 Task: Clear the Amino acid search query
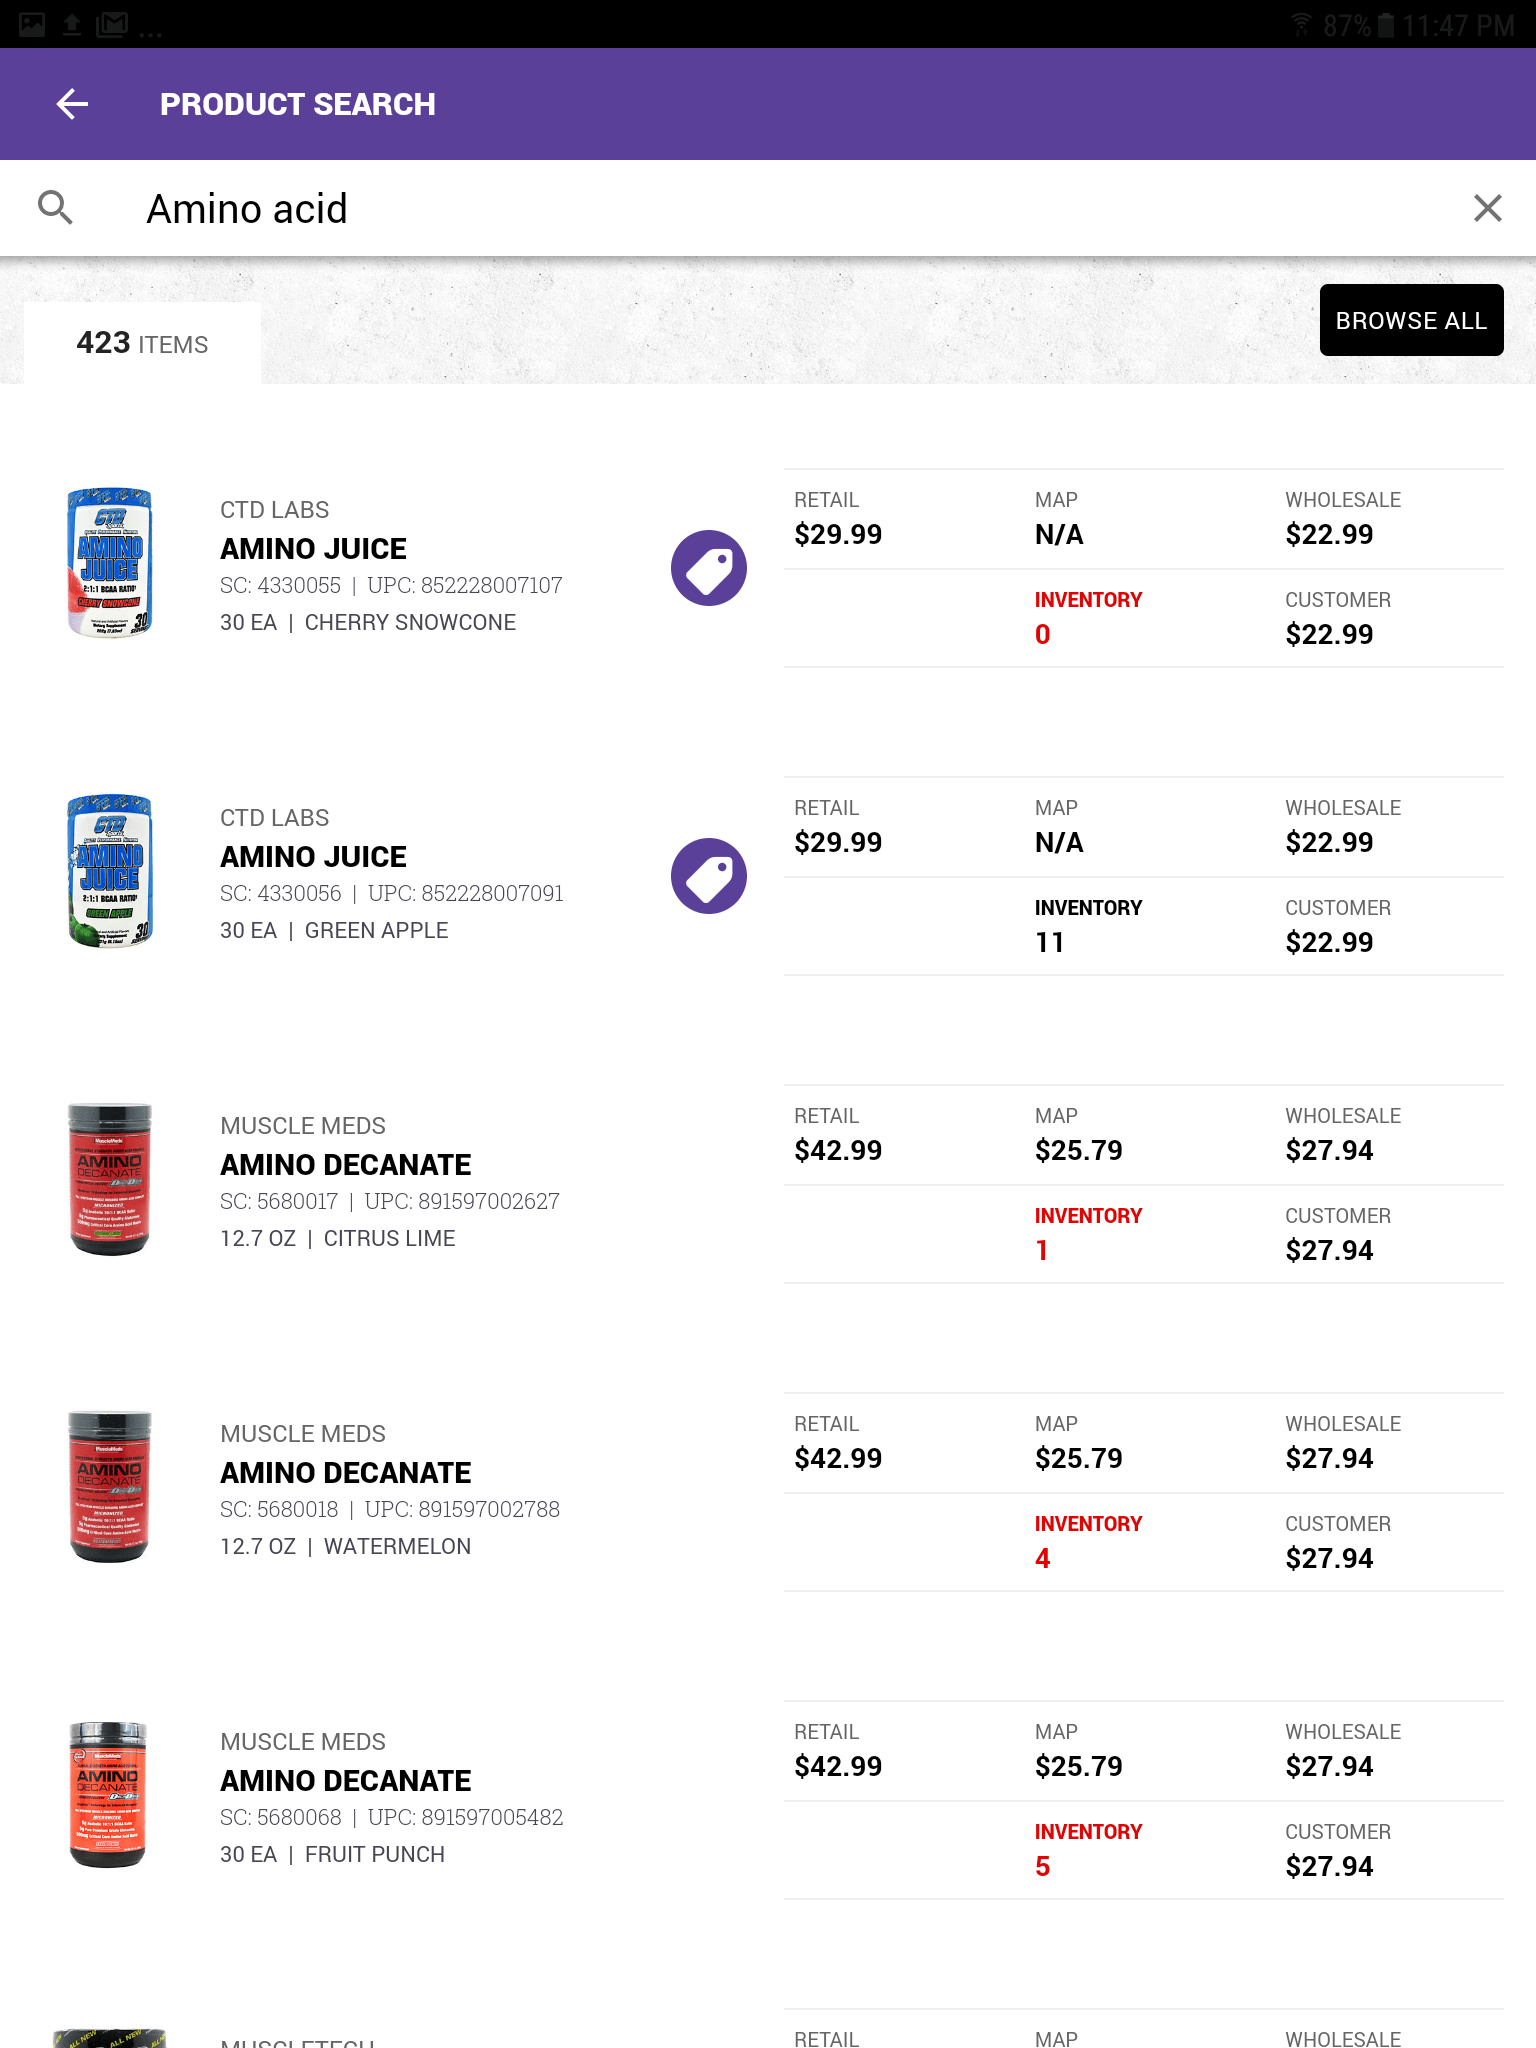(x=1488, y=207)
